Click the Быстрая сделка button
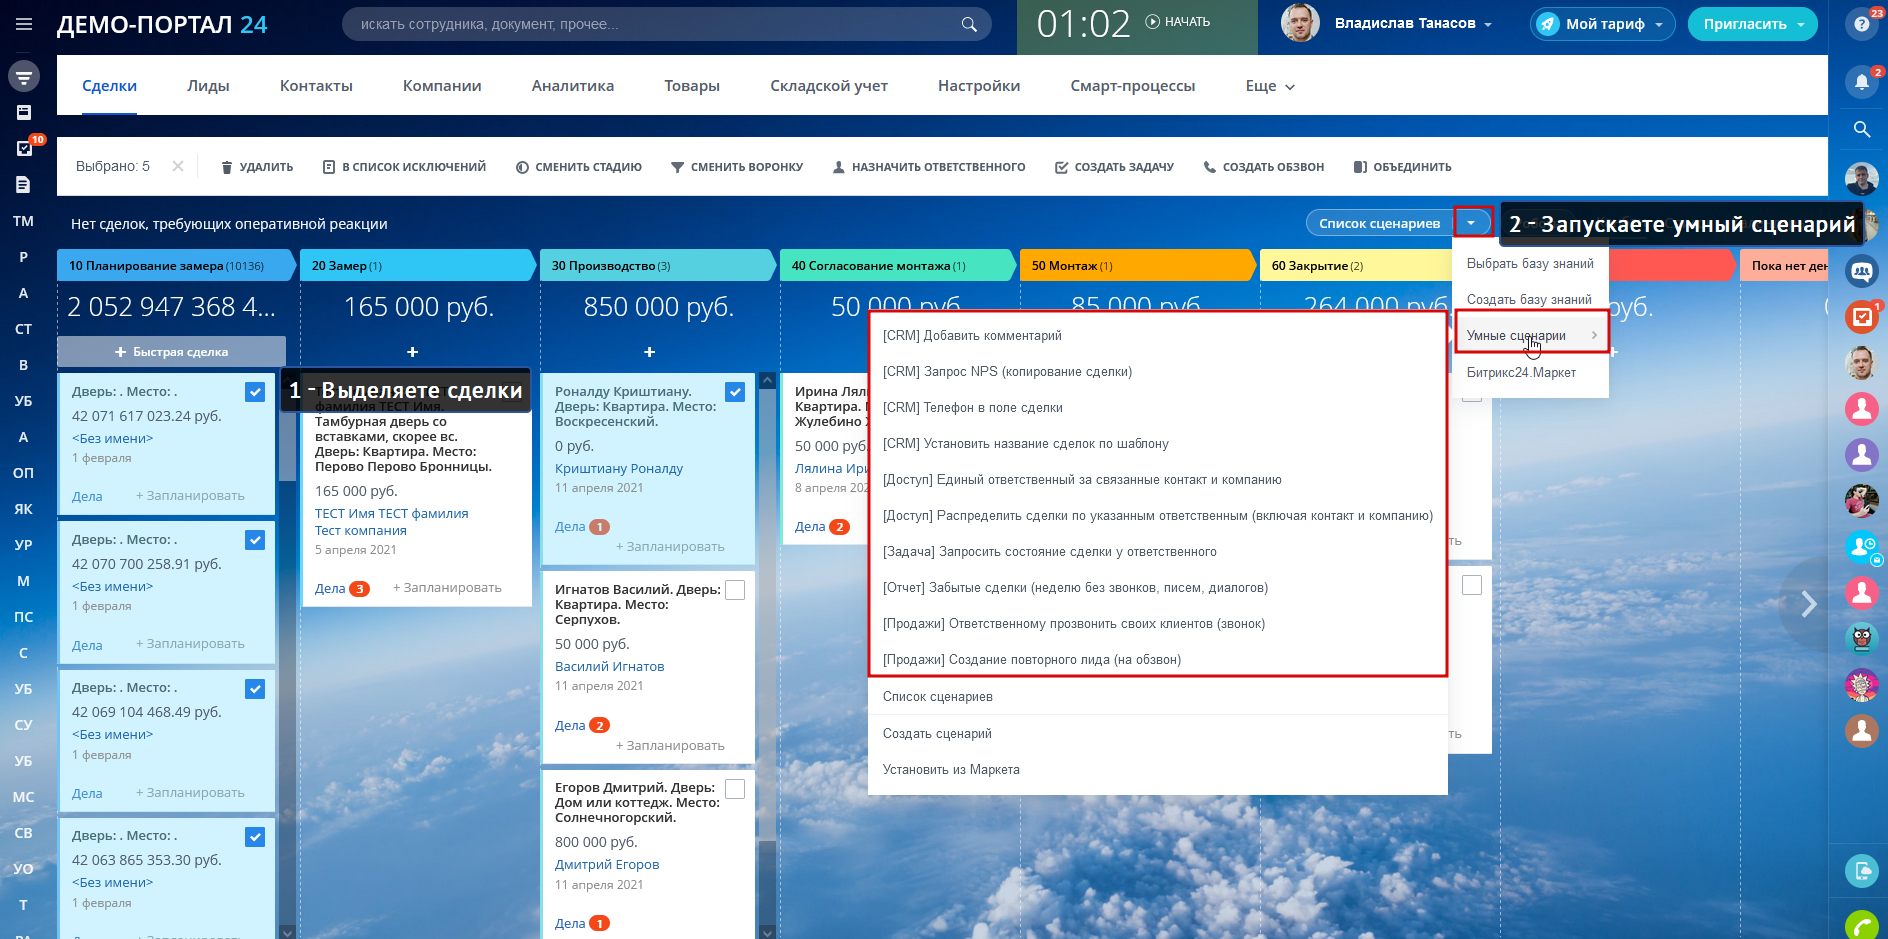Screen dimensions: 1888x939 171,352
